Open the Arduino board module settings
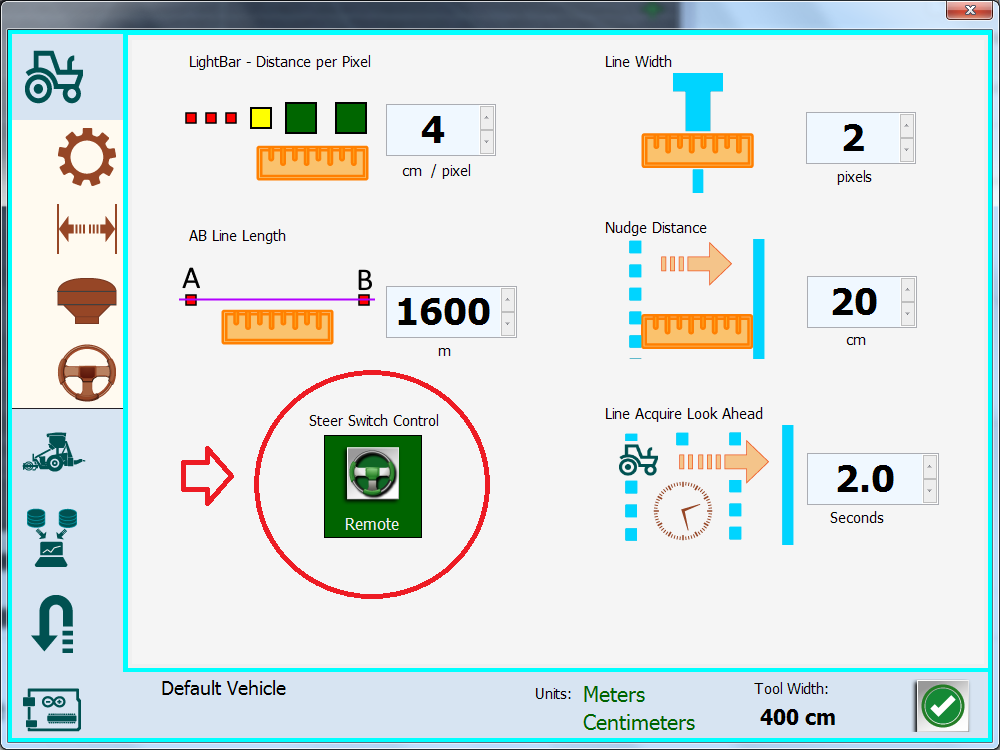The image size is (1000, 750). [x=54, y=708]
